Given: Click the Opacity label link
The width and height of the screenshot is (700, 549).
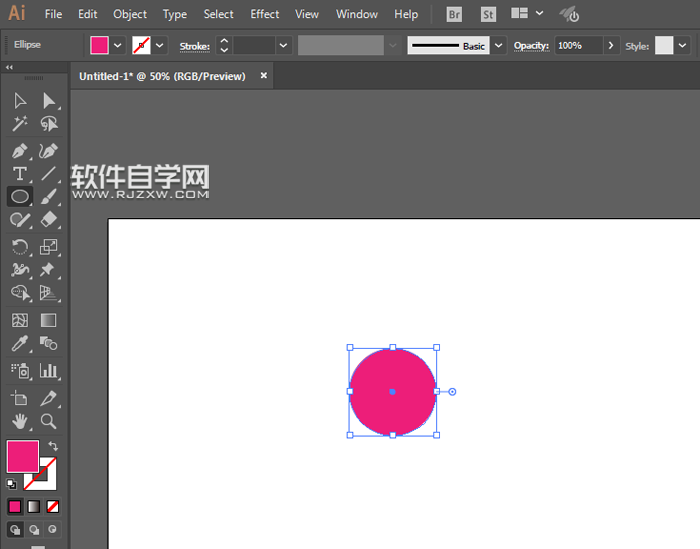Looking at the screenshot, I should (x=531, y=46).
